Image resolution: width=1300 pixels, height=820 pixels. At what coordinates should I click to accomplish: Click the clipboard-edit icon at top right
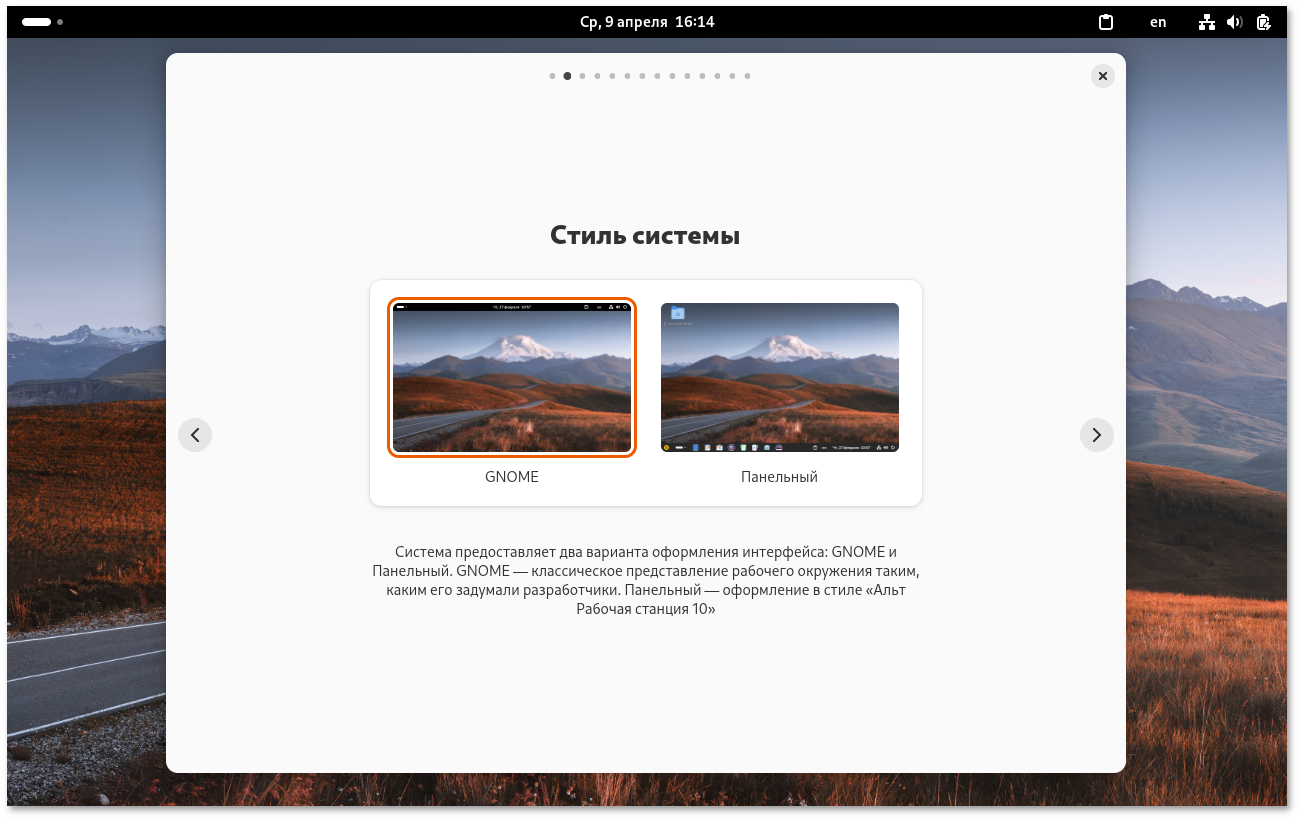(x=1263, y=21)
